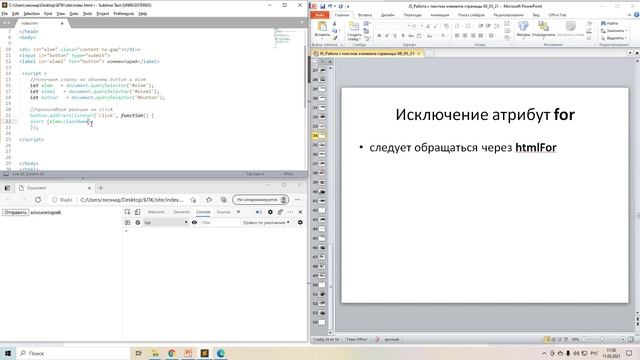Open a new tab in the Edge browser
Image resolution: width=640 pixels, height=360 pixels.
[x=101, y=188]
